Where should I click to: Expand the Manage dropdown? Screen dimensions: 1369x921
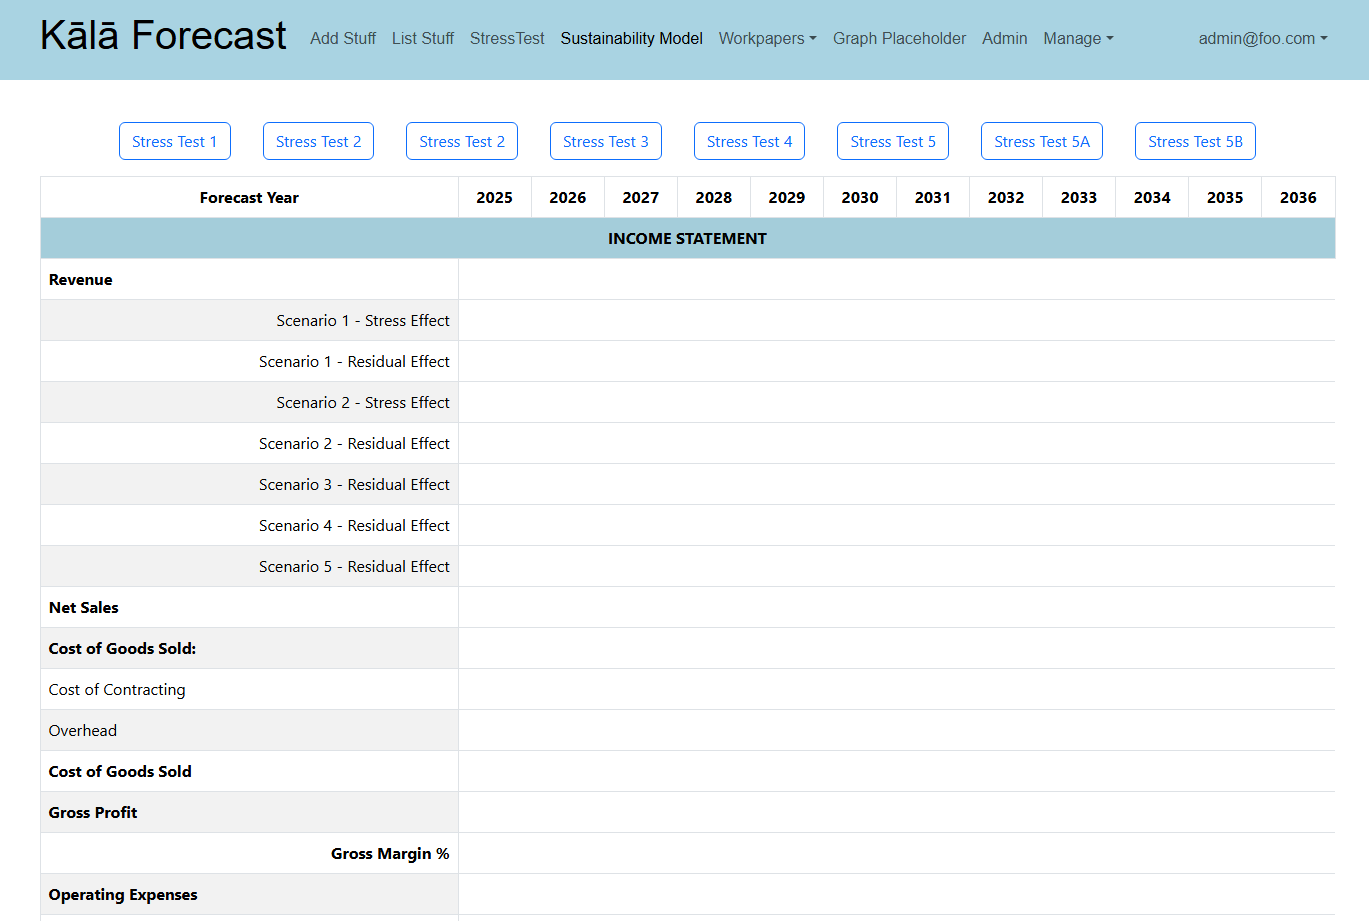(x=1077, y=38)
